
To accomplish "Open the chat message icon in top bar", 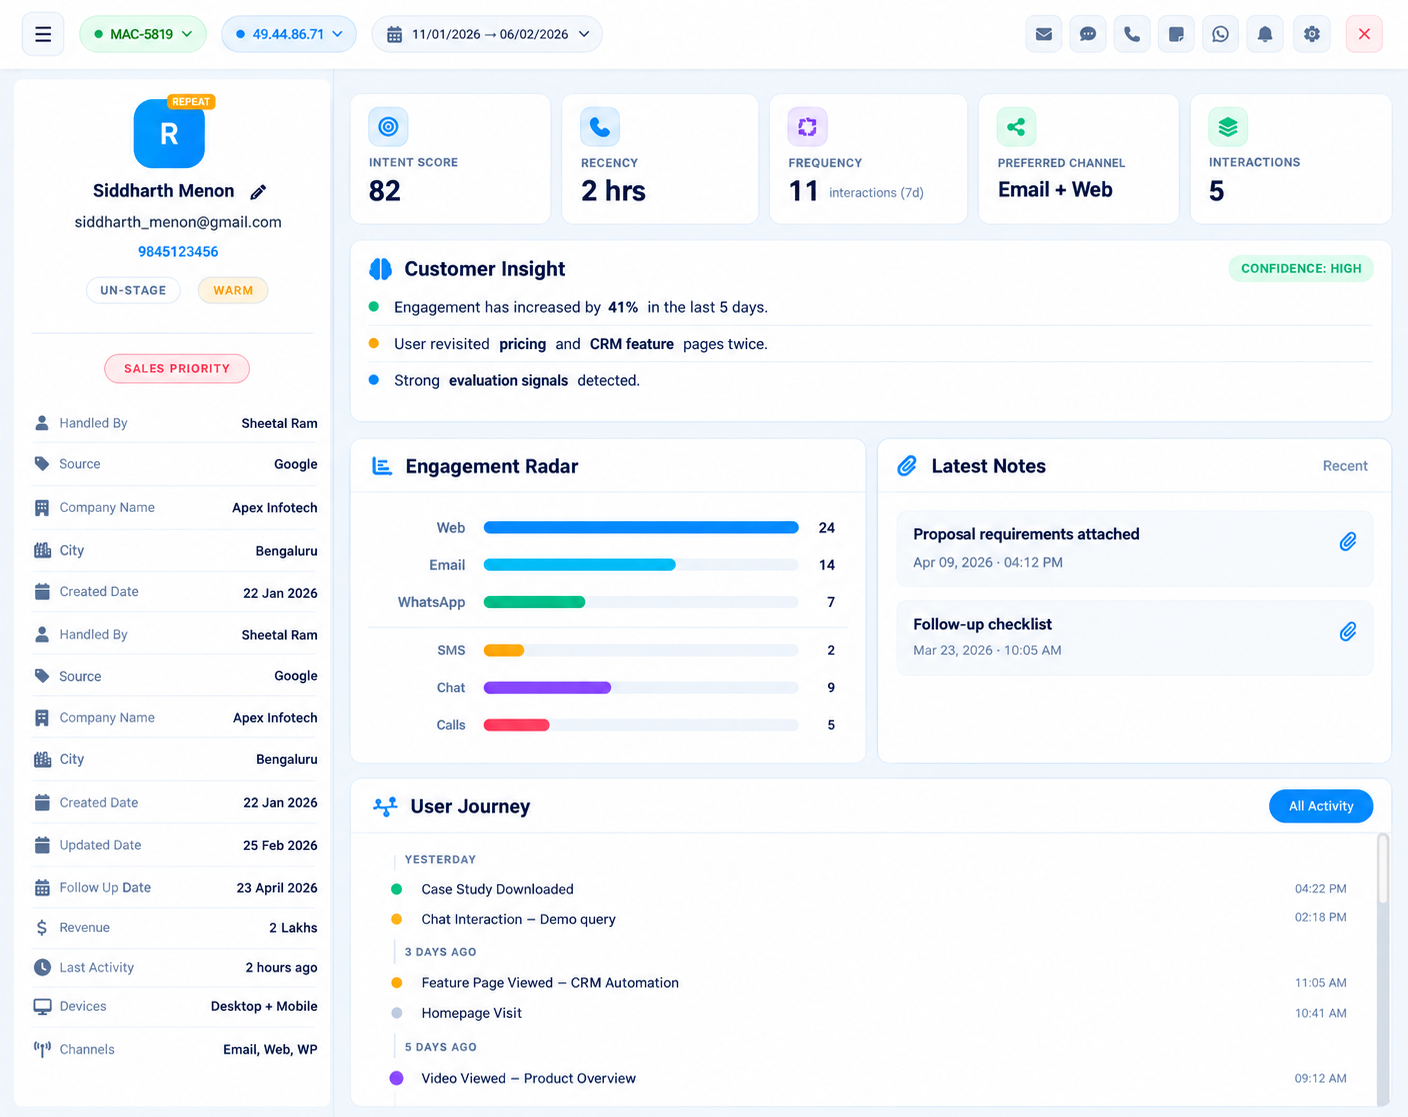I will click(1088, 34).
